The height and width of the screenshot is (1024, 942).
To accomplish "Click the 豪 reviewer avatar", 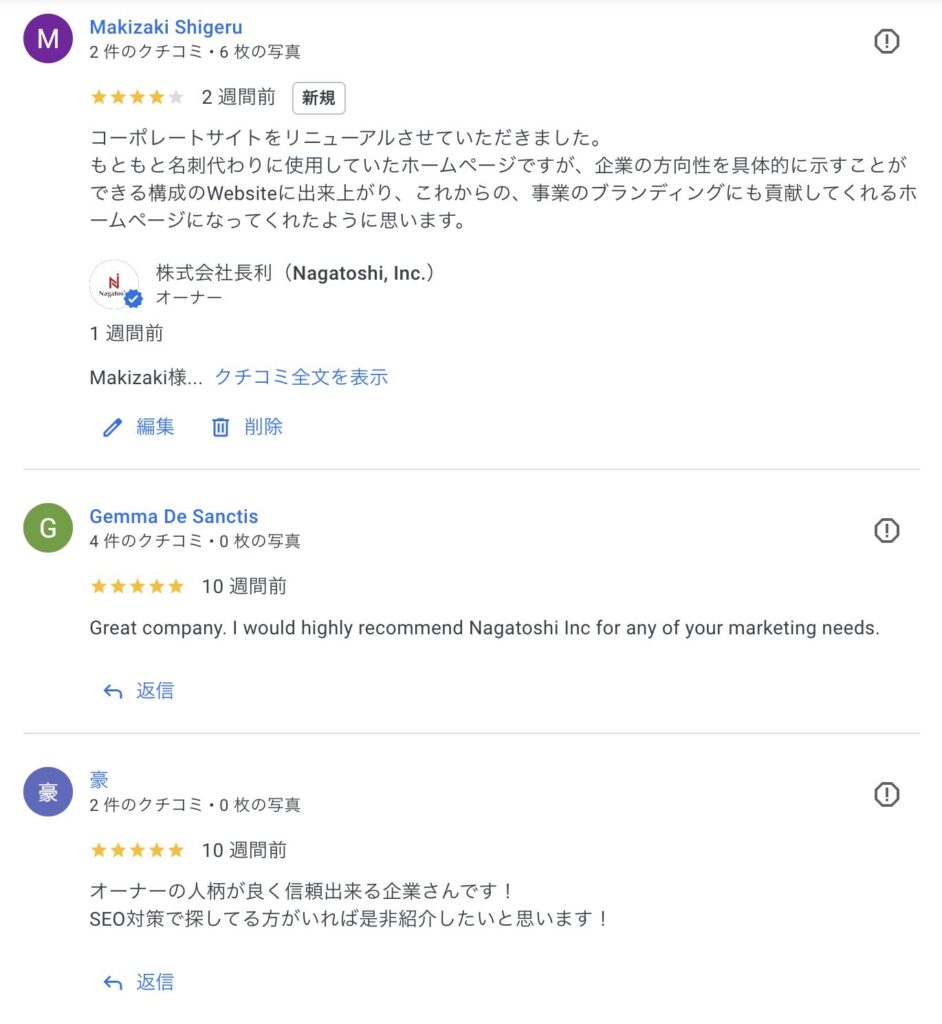I will [47, 792].
